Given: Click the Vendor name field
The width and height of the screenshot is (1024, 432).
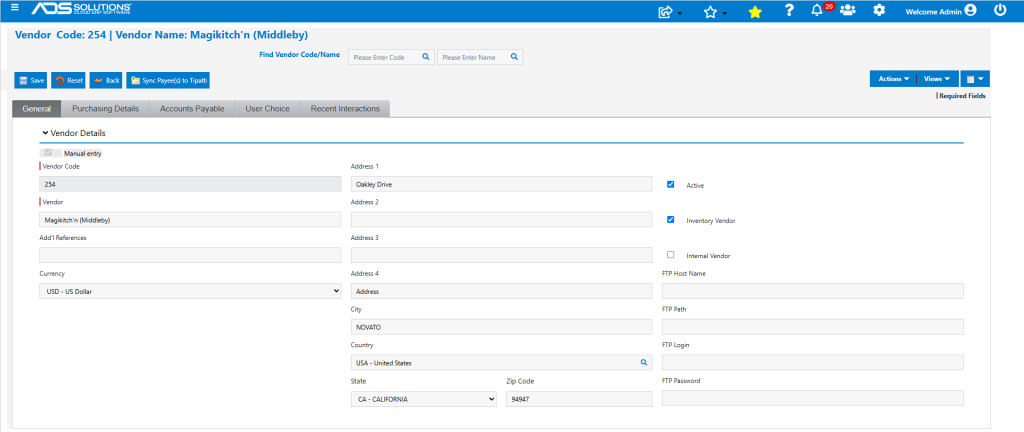Looking at the screenshot, I should (x=190, y=220).
